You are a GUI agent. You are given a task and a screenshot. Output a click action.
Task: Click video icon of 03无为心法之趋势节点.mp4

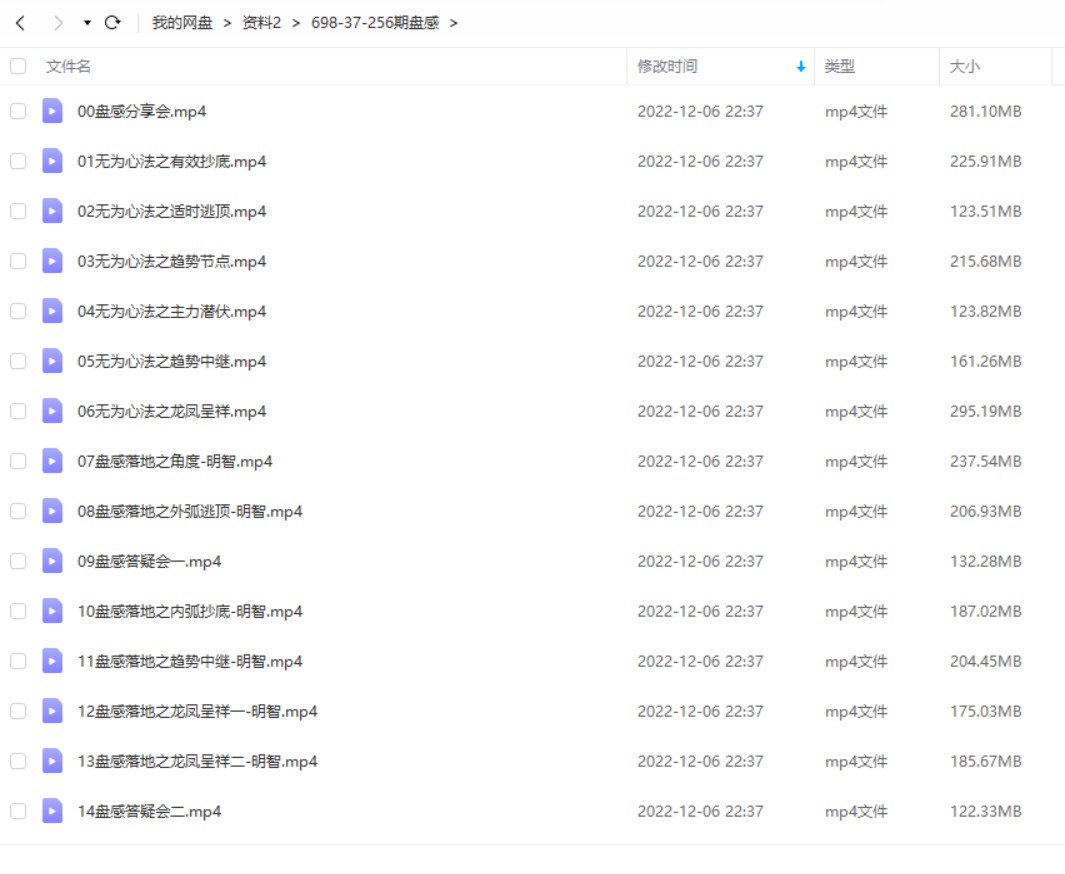52,261
